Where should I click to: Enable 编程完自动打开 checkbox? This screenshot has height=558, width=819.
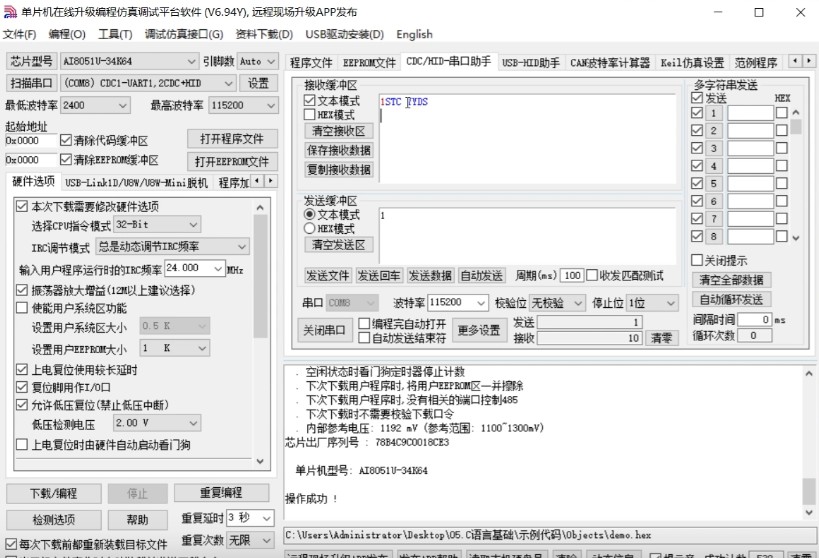coord(364,323)
